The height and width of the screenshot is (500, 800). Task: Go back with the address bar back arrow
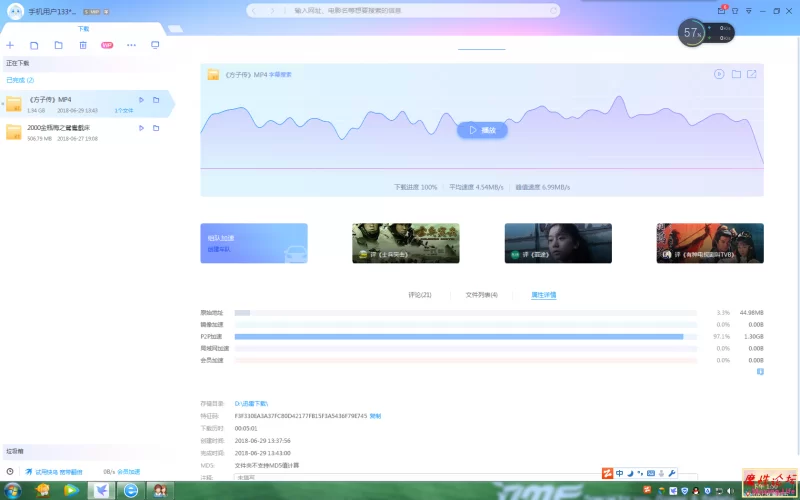[254, 11]
